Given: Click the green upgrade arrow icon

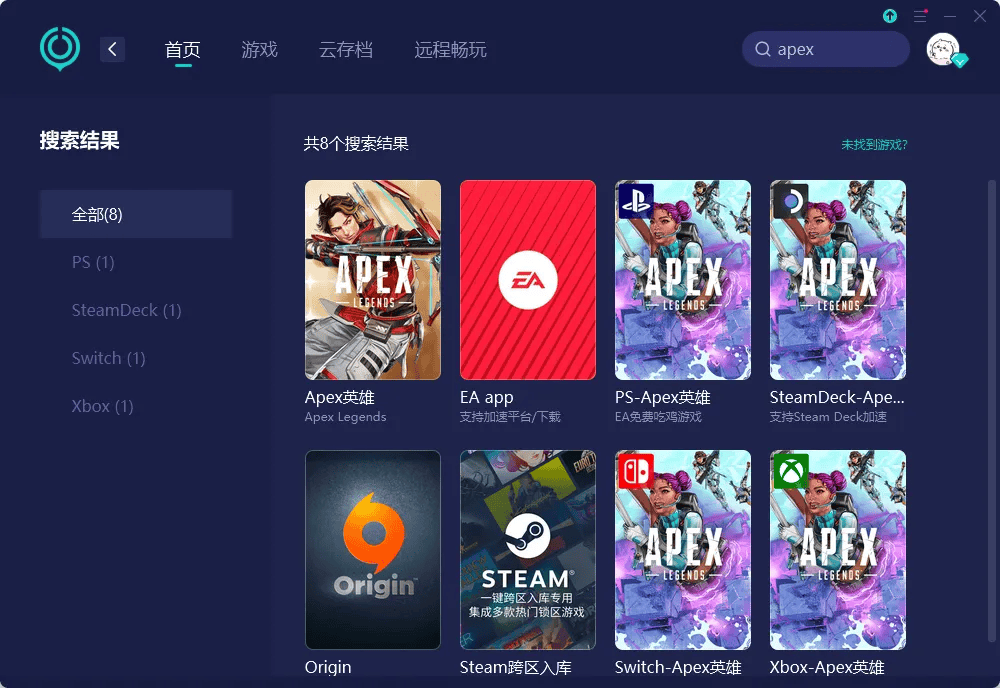Looking at the screenshot, I should click(x=890, y=16).
